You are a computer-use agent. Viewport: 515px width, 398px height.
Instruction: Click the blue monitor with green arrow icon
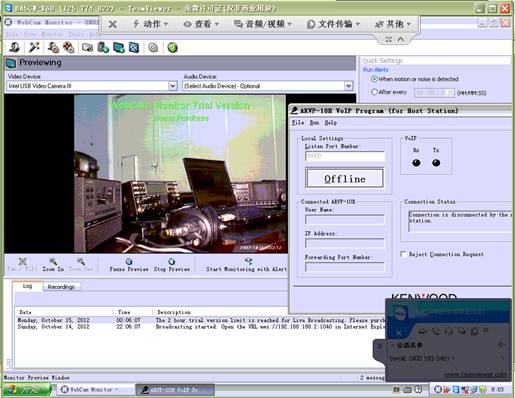coord(119,48)
